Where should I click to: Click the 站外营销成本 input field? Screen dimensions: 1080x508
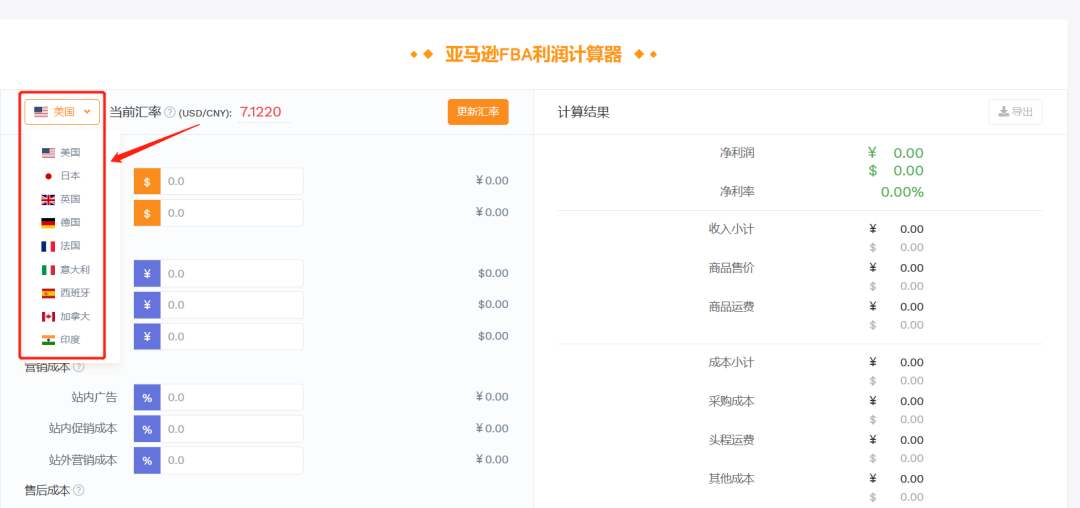coord(232,461)
